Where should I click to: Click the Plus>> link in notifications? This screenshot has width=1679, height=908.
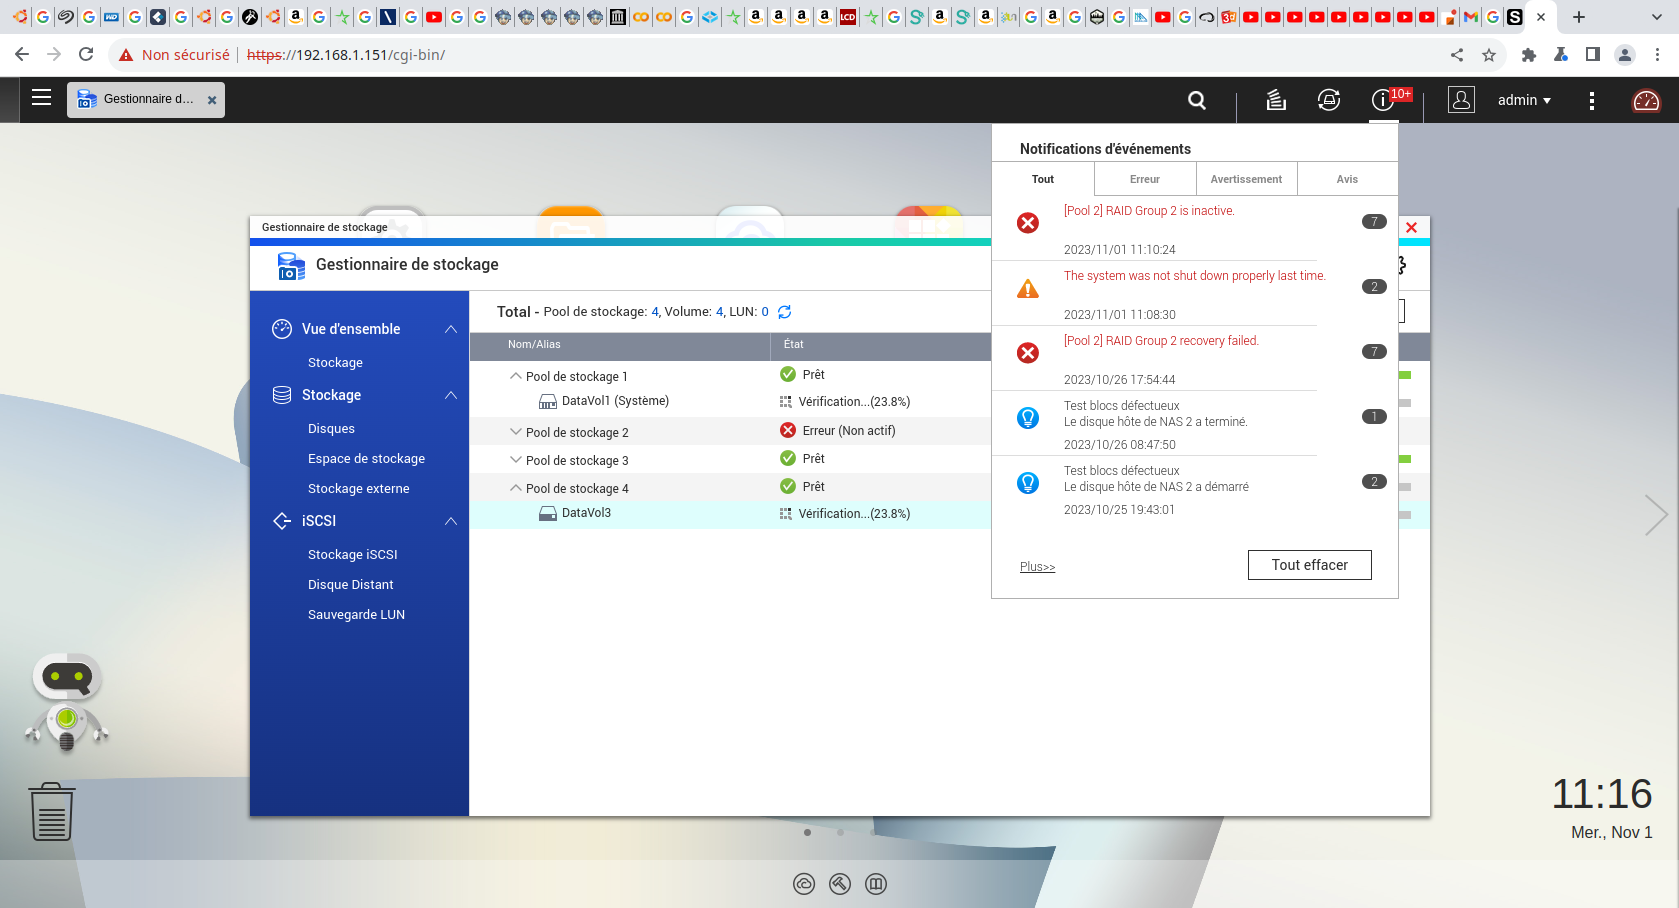pyautogui.click(x=1037, y=567)
